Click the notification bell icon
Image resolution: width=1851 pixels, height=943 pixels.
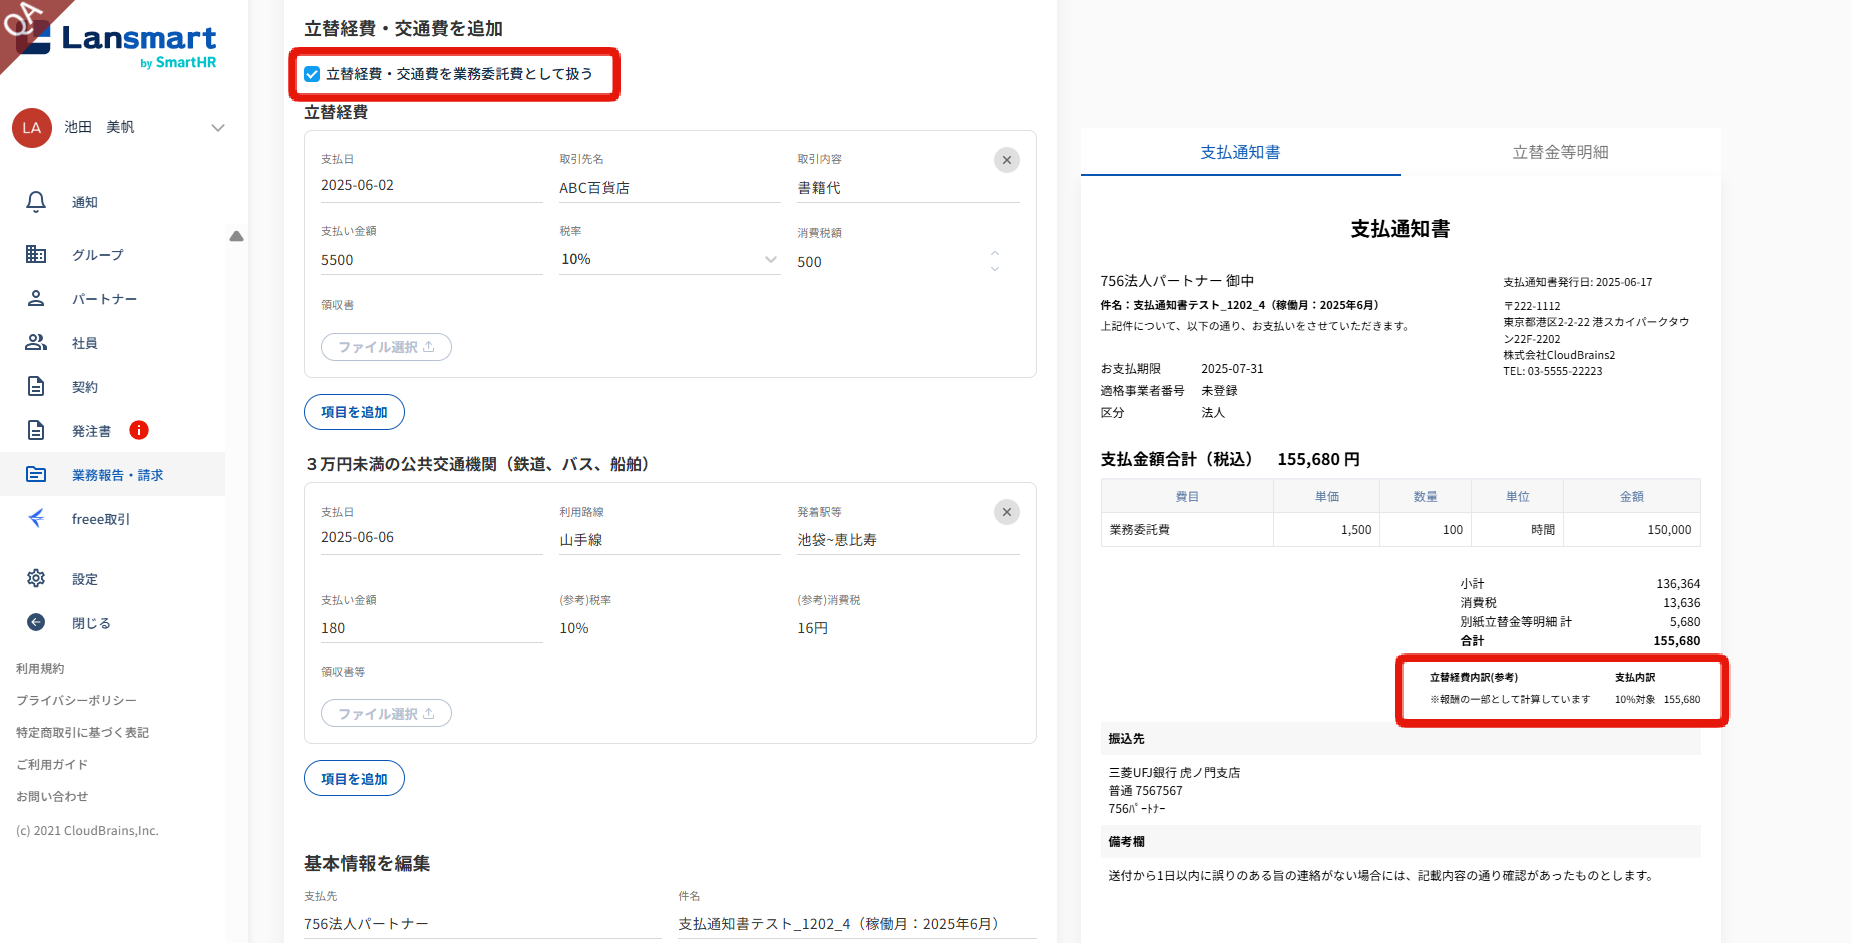pyautogui.click(x=36, y=202)
